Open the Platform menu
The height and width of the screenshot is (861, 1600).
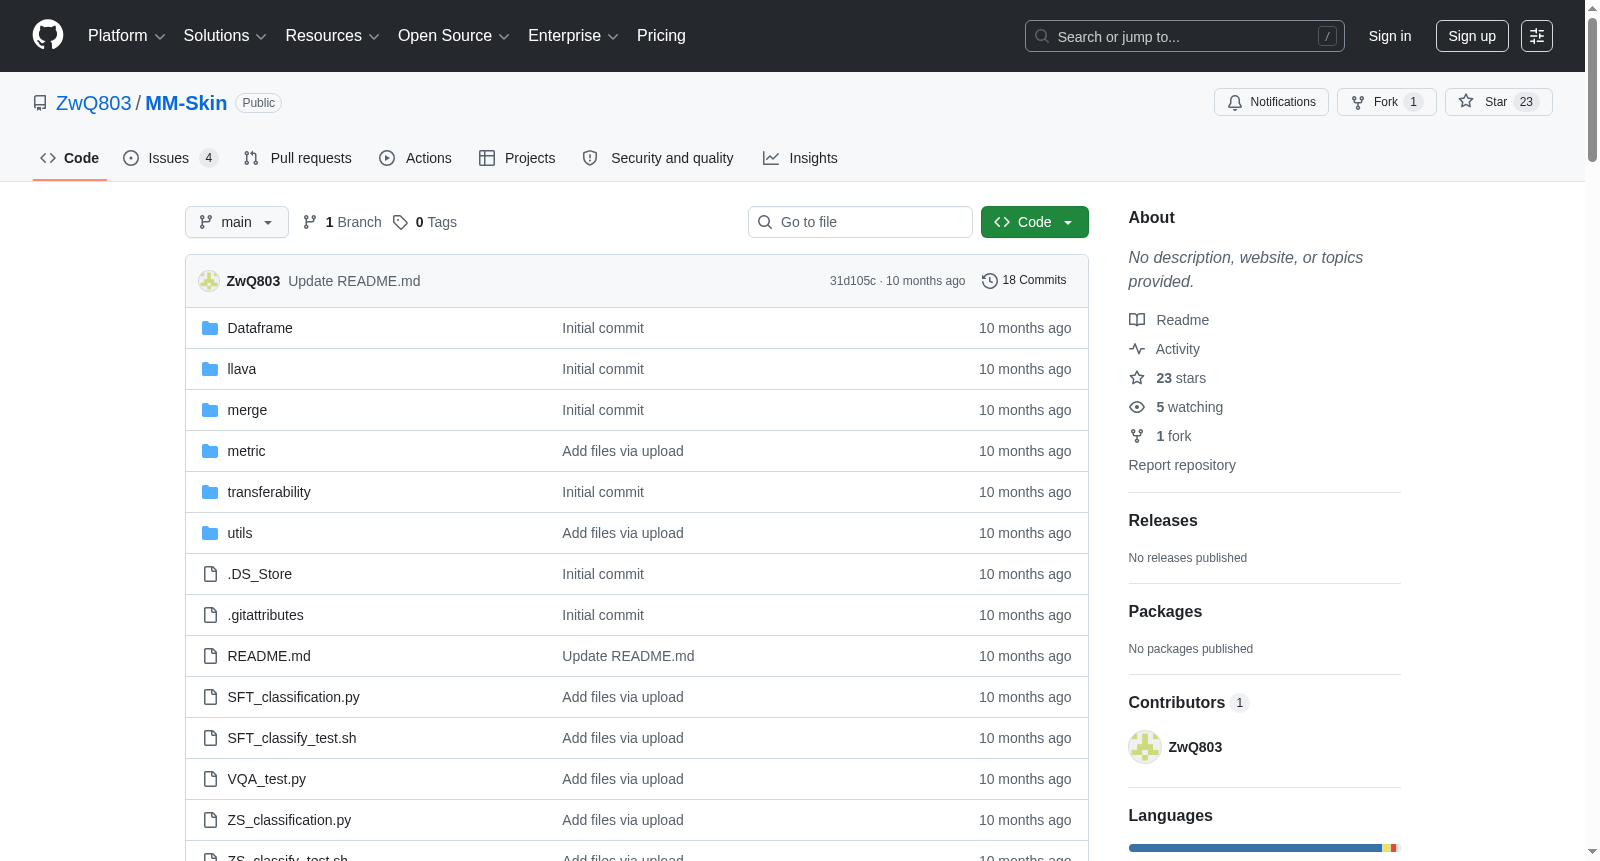pyautogui.click(x=127, y=36)
